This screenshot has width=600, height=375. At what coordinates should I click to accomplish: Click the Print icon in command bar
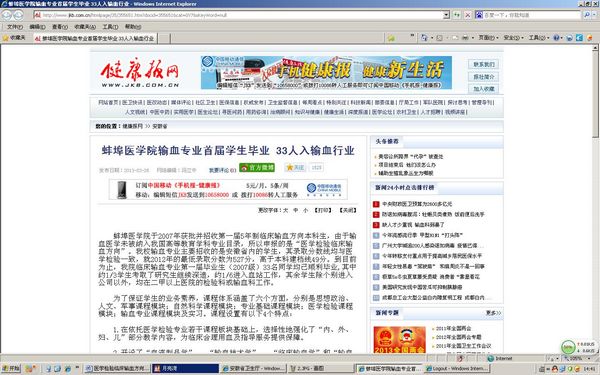pos(465,38)
